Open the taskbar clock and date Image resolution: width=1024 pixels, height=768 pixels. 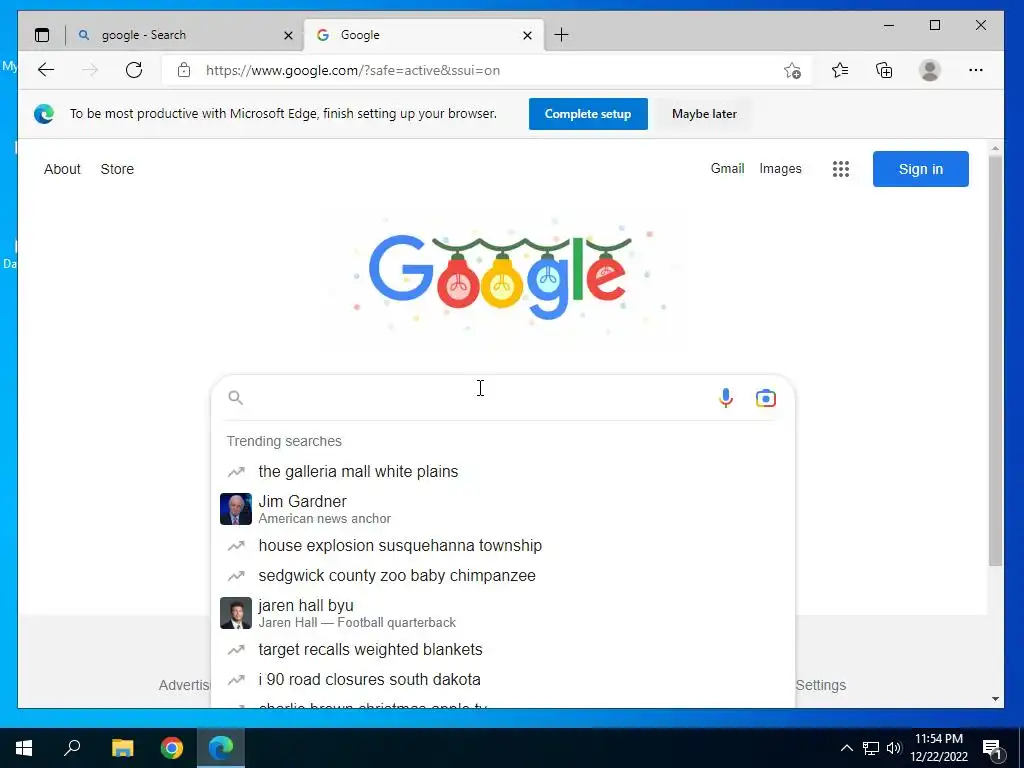[x=939, y=748]
